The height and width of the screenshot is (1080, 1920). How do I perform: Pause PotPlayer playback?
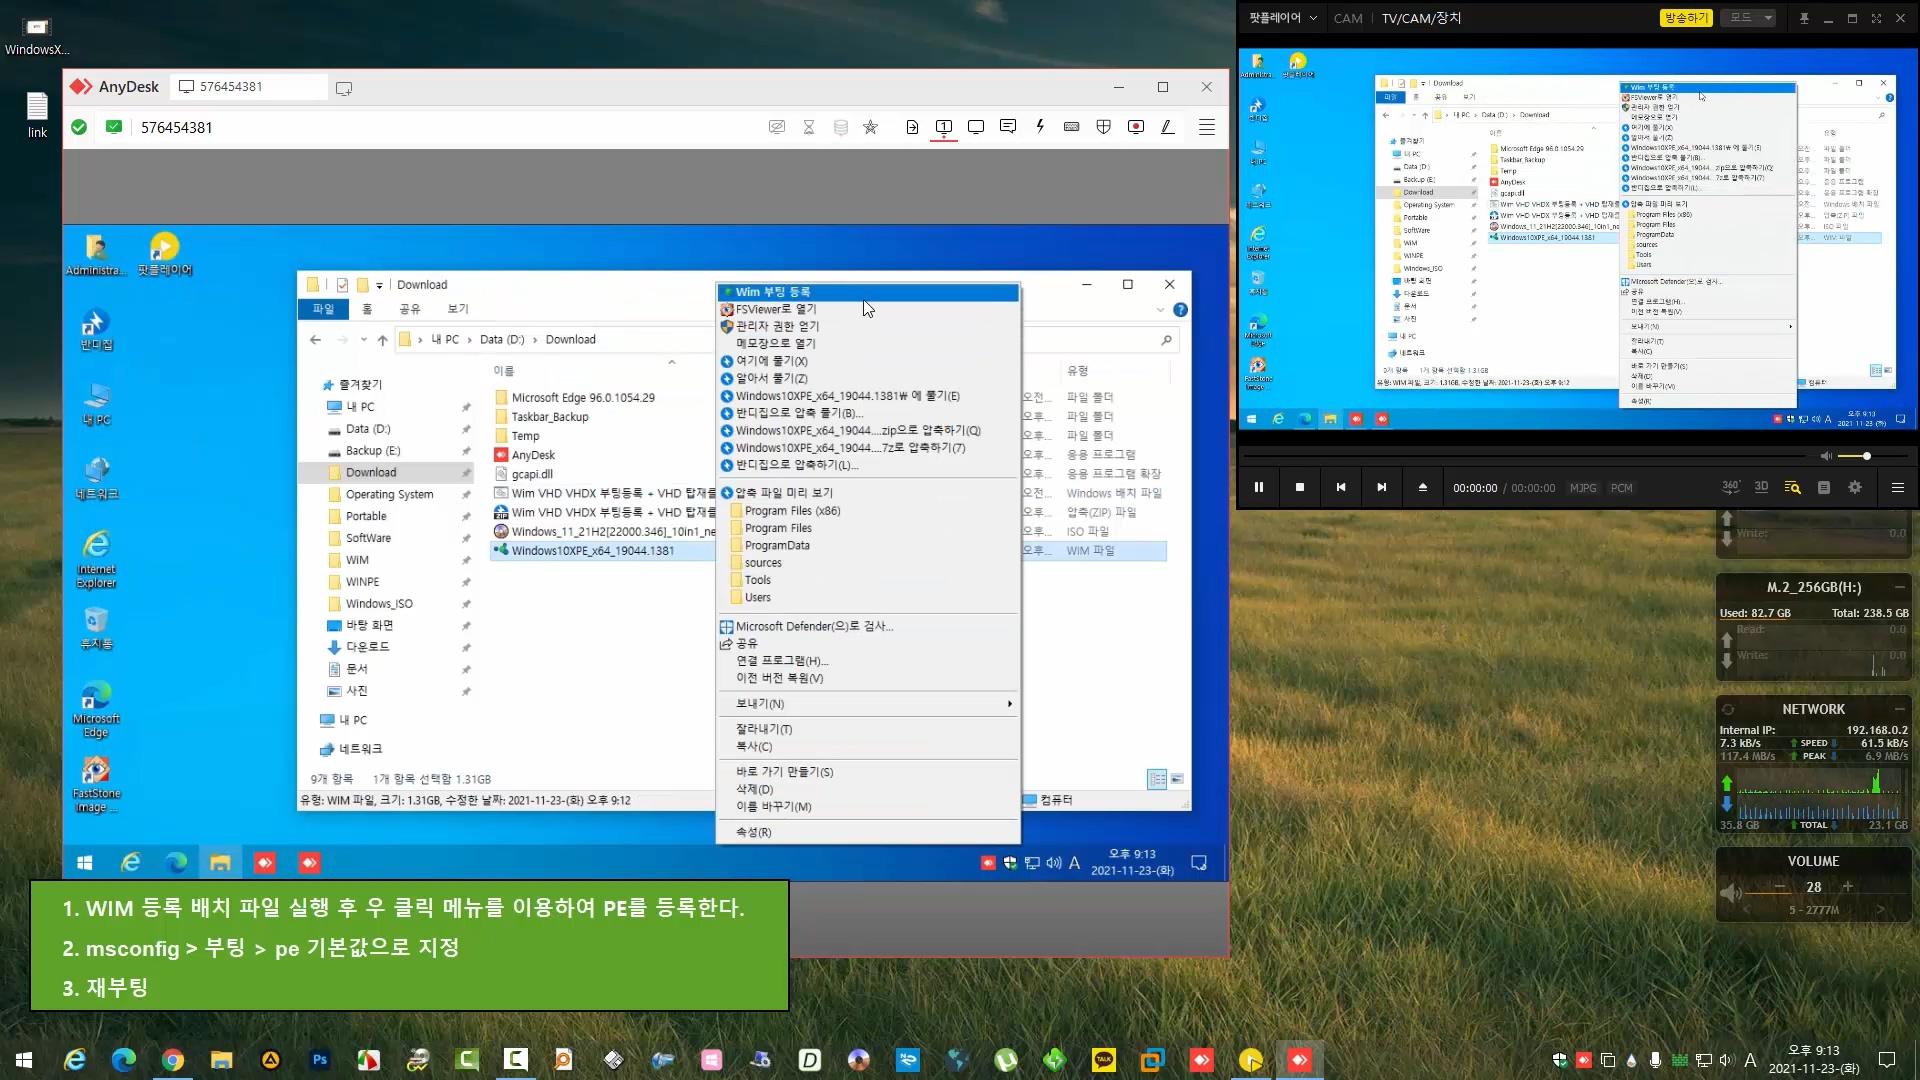(1259, 487)
